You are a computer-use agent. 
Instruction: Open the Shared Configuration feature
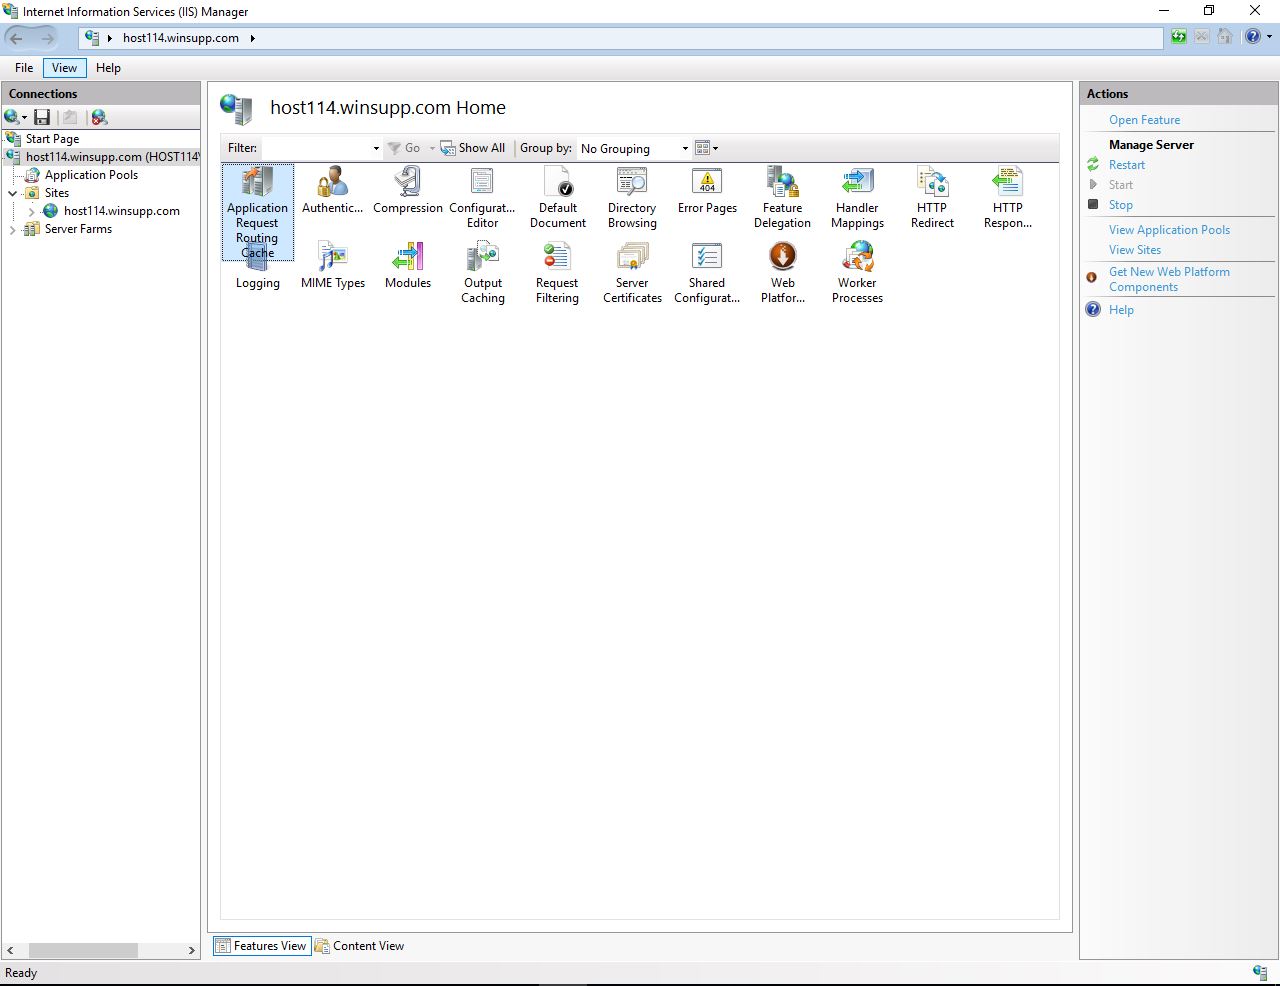click(x=707, y=273)
